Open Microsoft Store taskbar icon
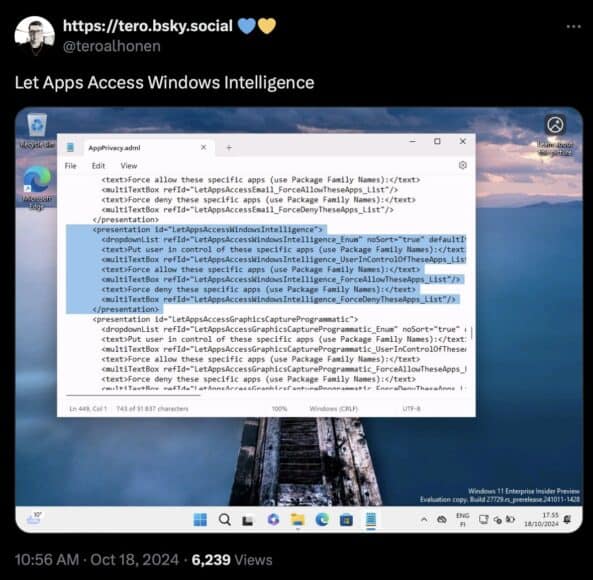 [346, 520]
